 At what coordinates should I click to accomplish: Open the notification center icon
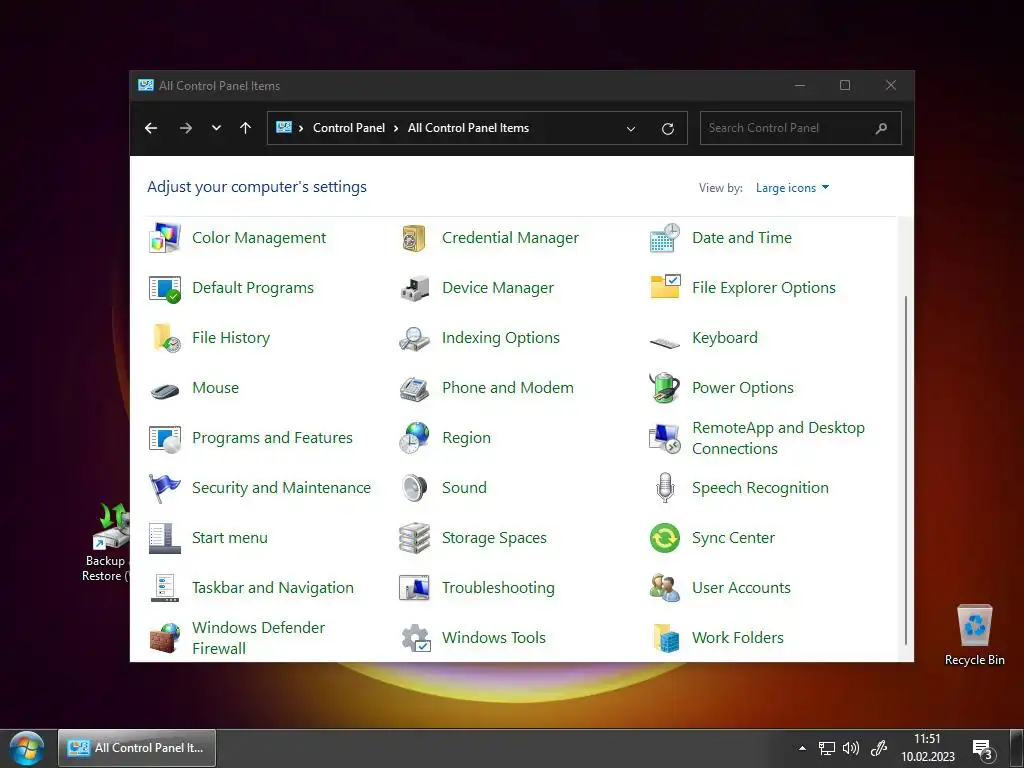tap(983, 750)
